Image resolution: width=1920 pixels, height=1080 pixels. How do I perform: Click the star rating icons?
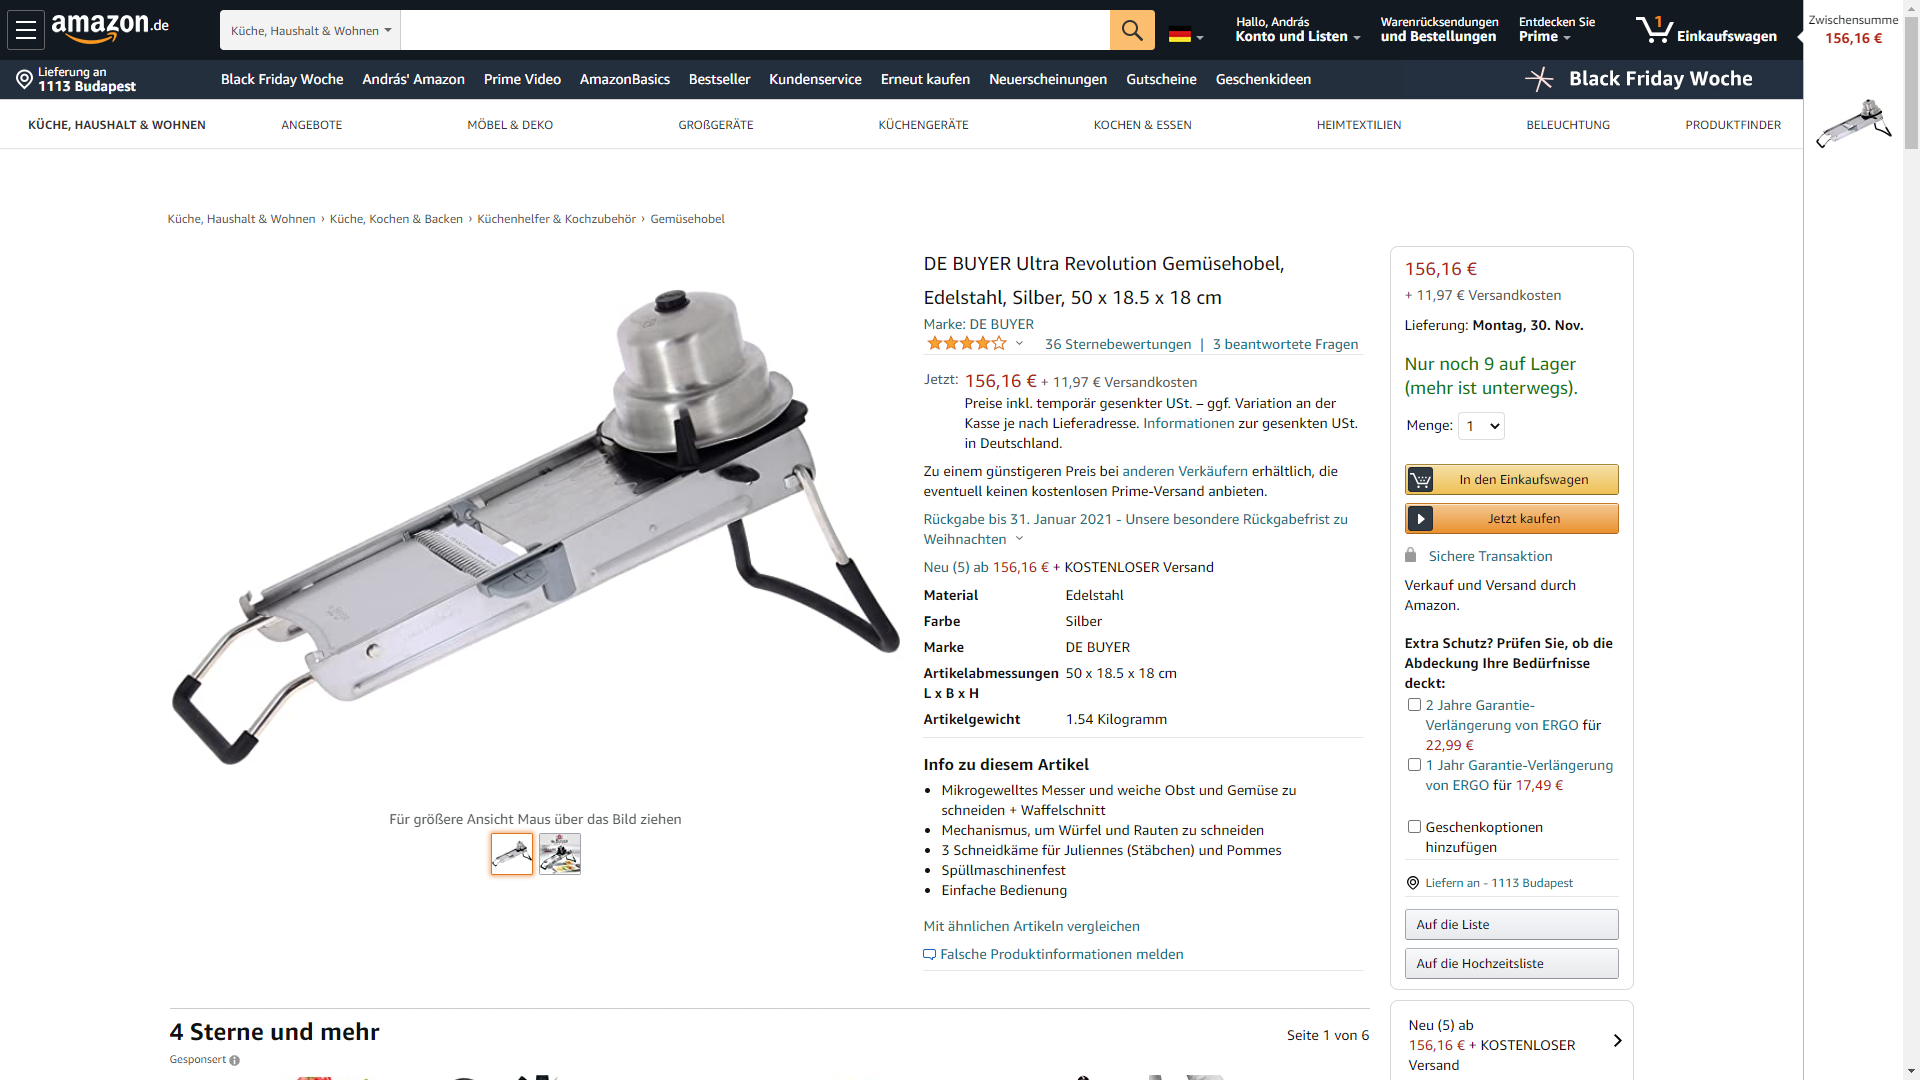(x=967, y=344)
